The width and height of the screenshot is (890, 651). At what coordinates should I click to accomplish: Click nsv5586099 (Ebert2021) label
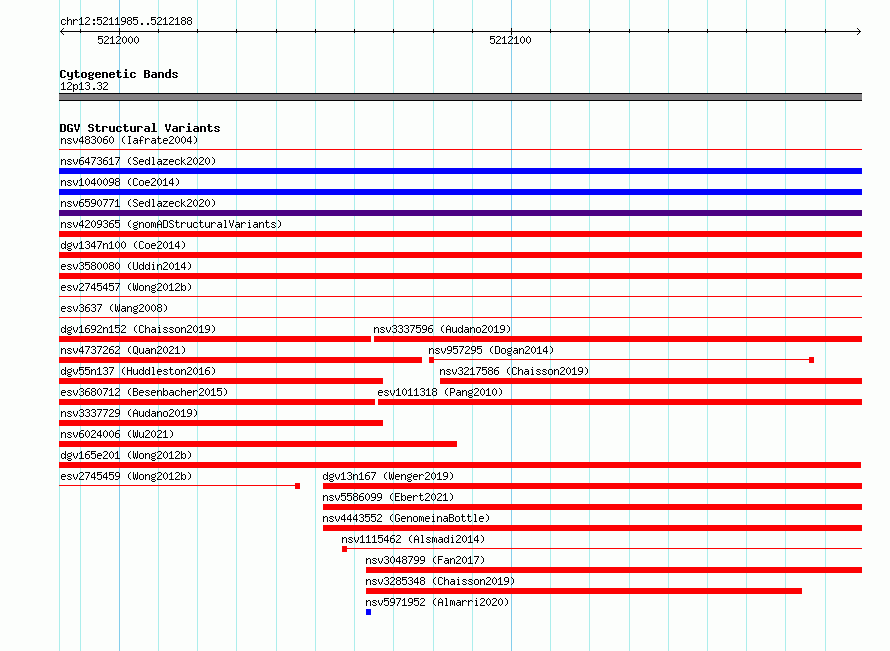[388, 497]
